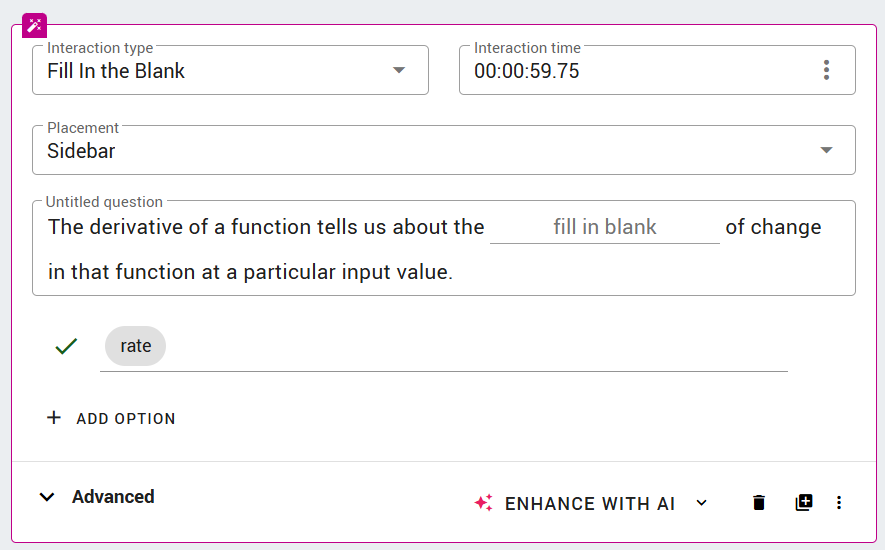Expand the Advanced section chevron
This screenshot has width=885, height=550.
click(47, 497)
